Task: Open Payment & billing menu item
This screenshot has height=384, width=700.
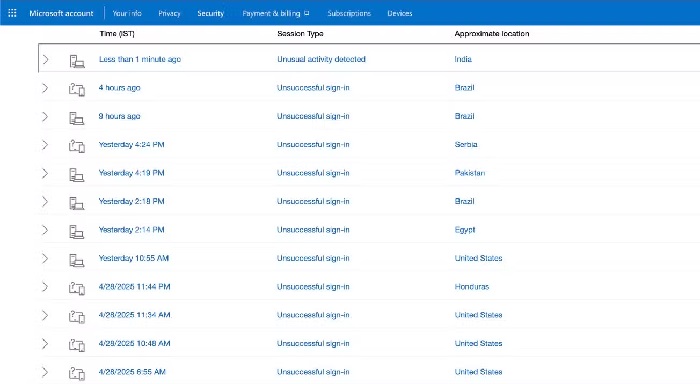Action: 271,13
